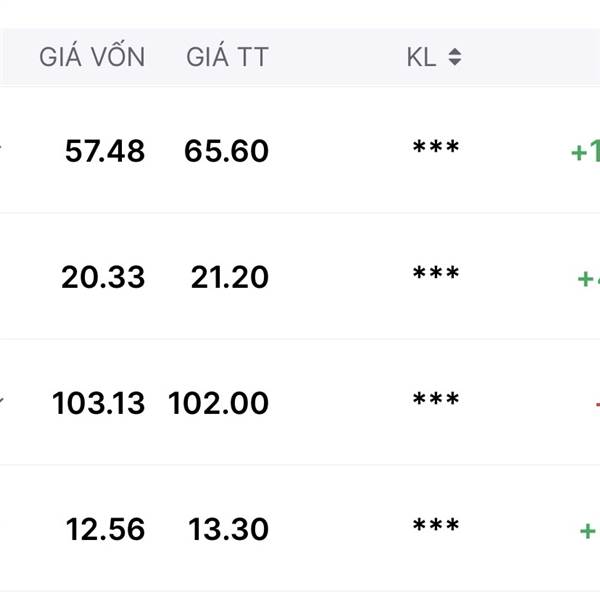Reveal masked quantity in the 65.60 row
This screenshot has width=600, height=600.
pos(436,147)
